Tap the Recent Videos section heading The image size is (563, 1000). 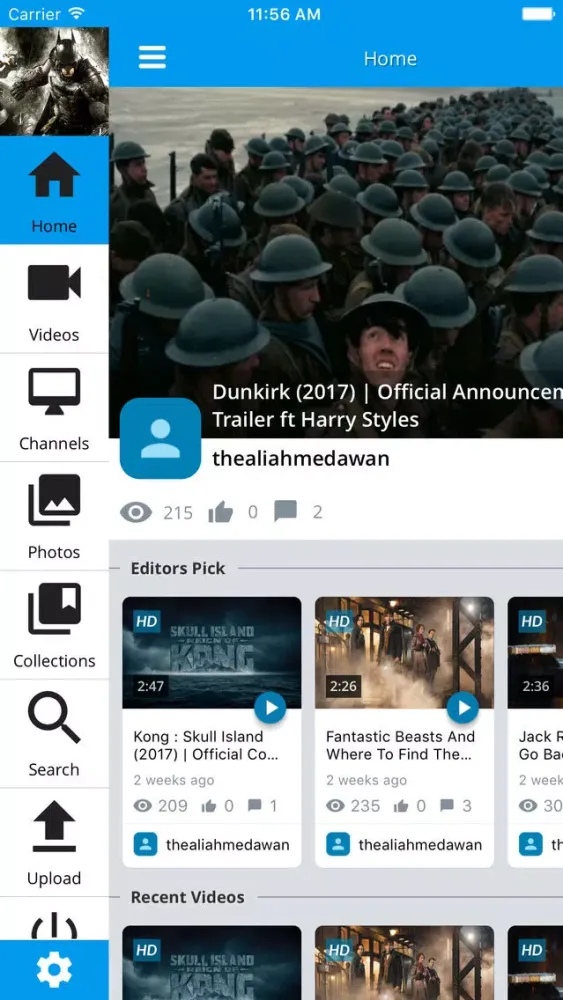pos(187,897)
